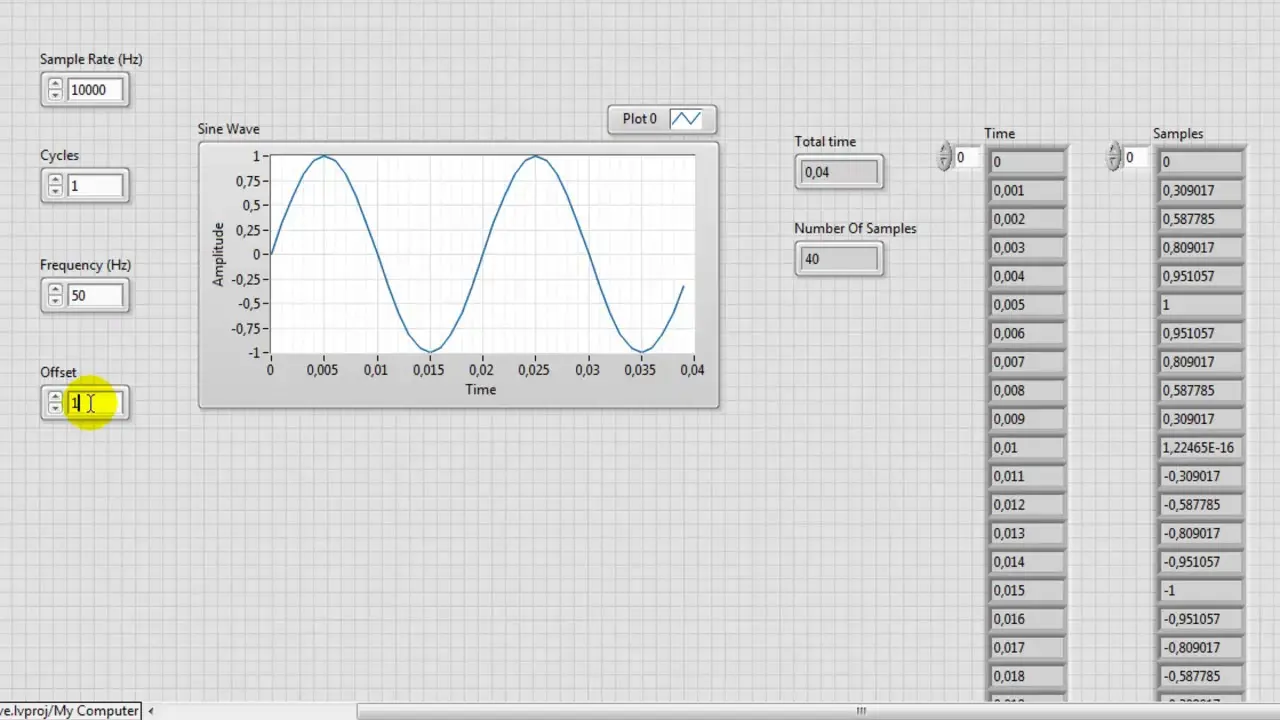Decrement the Offset value using the down arrow
1280x720 pixels.
coord(55,408)
